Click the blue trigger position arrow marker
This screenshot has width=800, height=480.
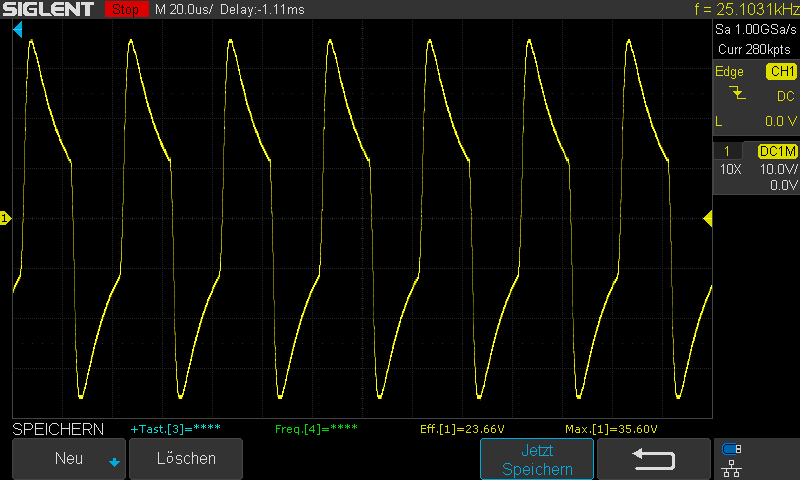pyautogui.click(x=18, y=30)
